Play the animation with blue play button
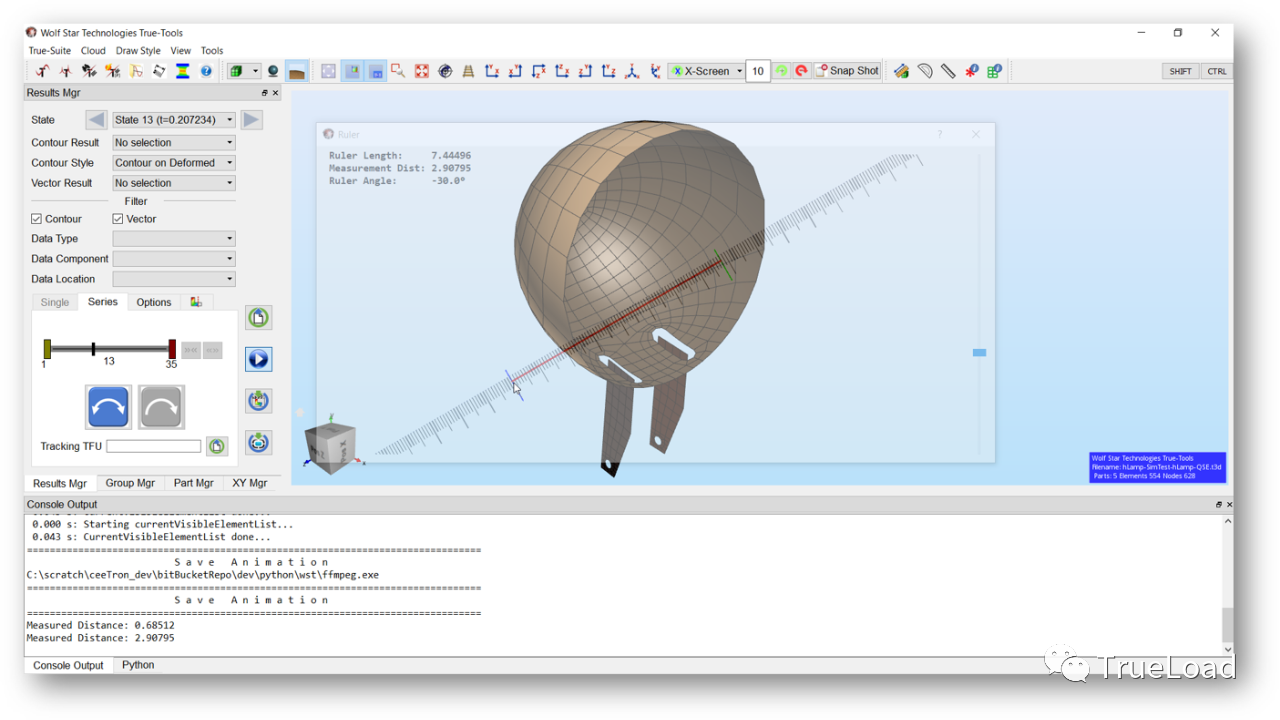Screen dimensions: 1280x720 pos(259,359)
